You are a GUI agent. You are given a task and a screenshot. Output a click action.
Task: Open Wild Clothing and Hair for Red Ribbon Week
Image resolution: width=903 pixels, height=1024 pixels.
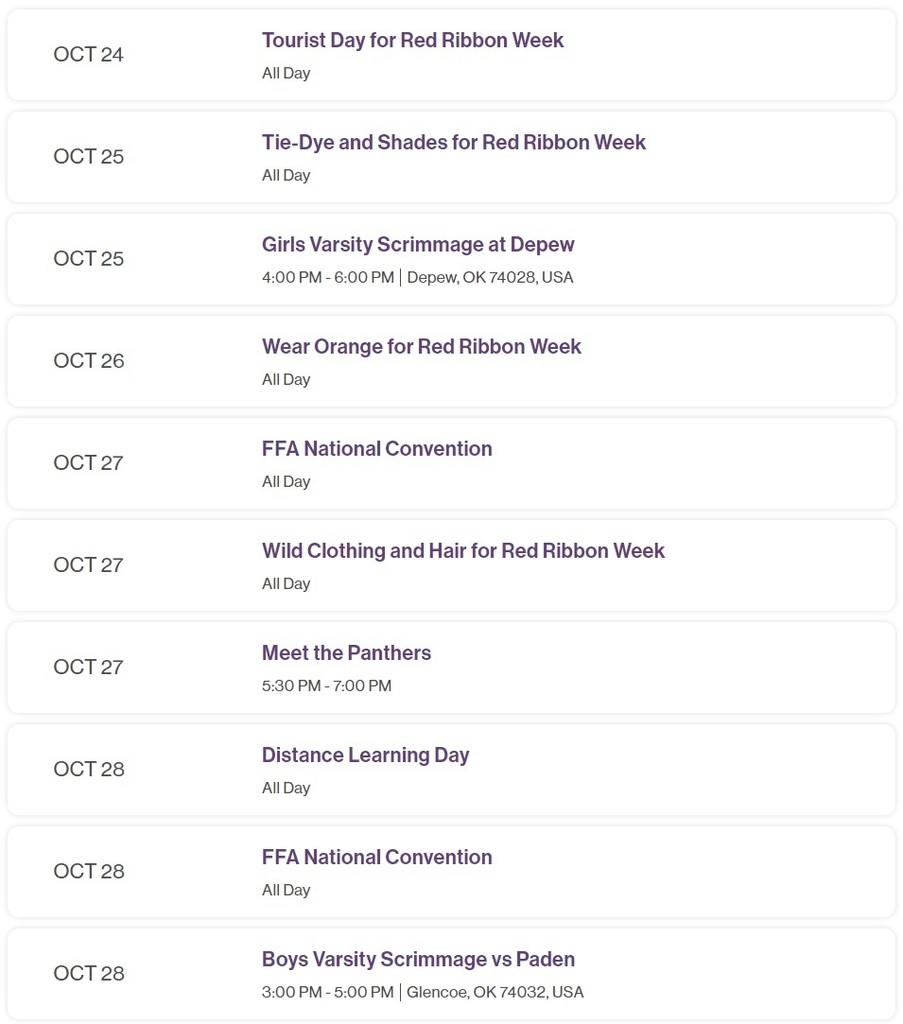[463, 551]
